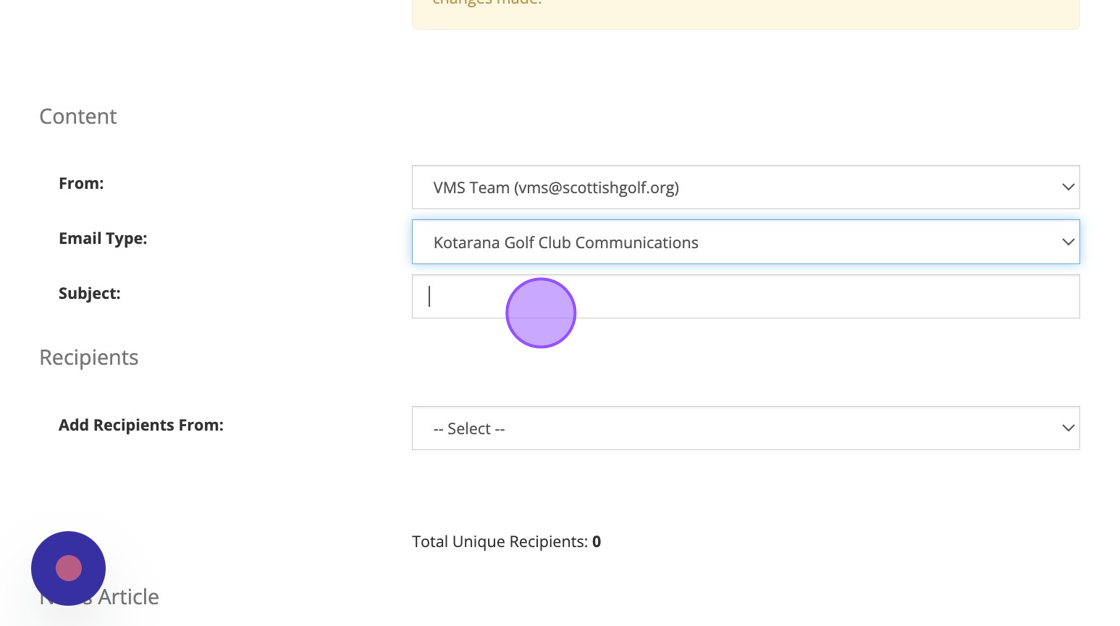Click the Email Type chevron arrow

1067,242
